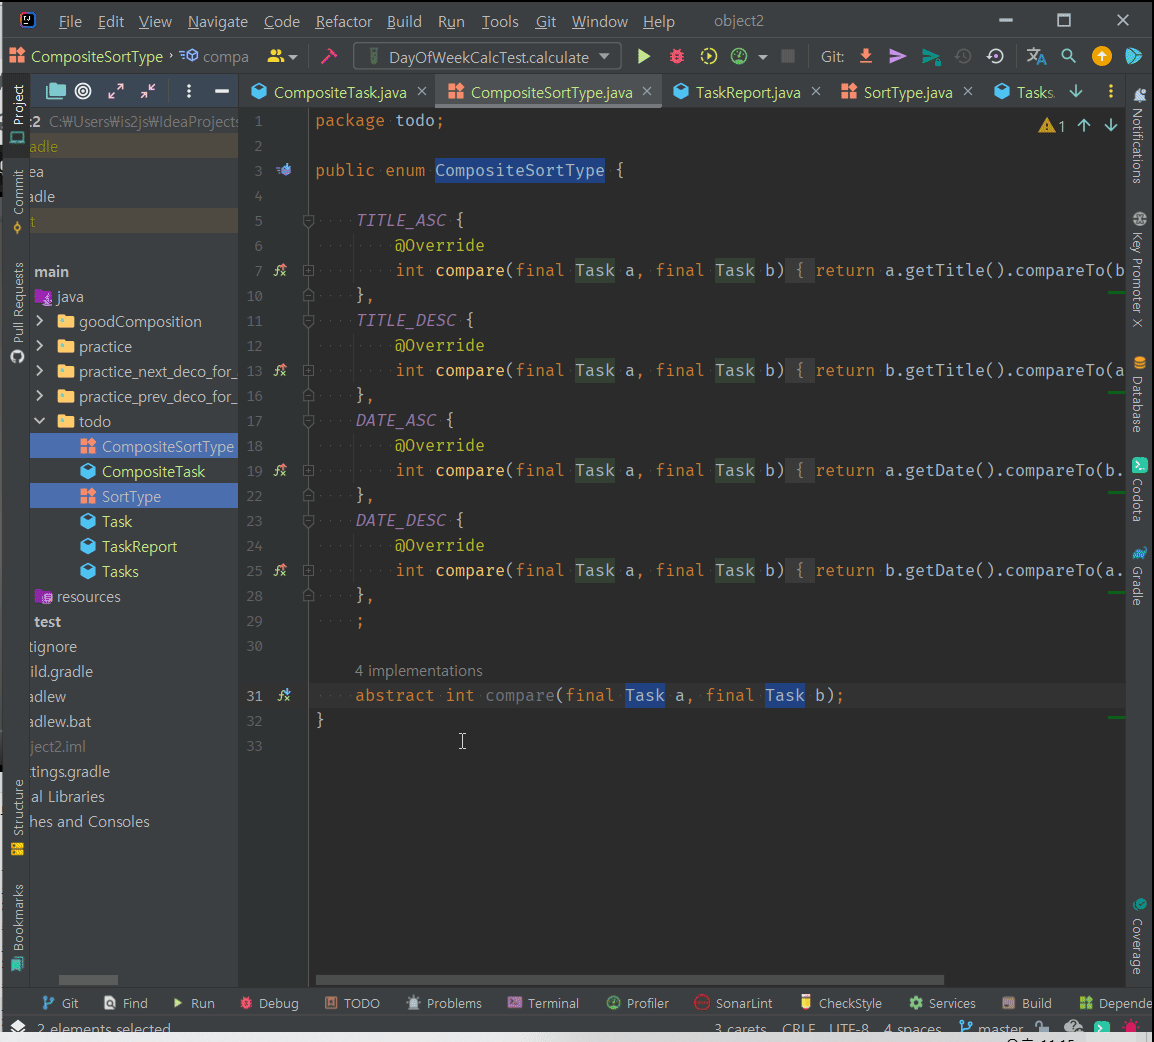Expand the goodComposition folder
1154x1042 pixels.
pos(40,322)
